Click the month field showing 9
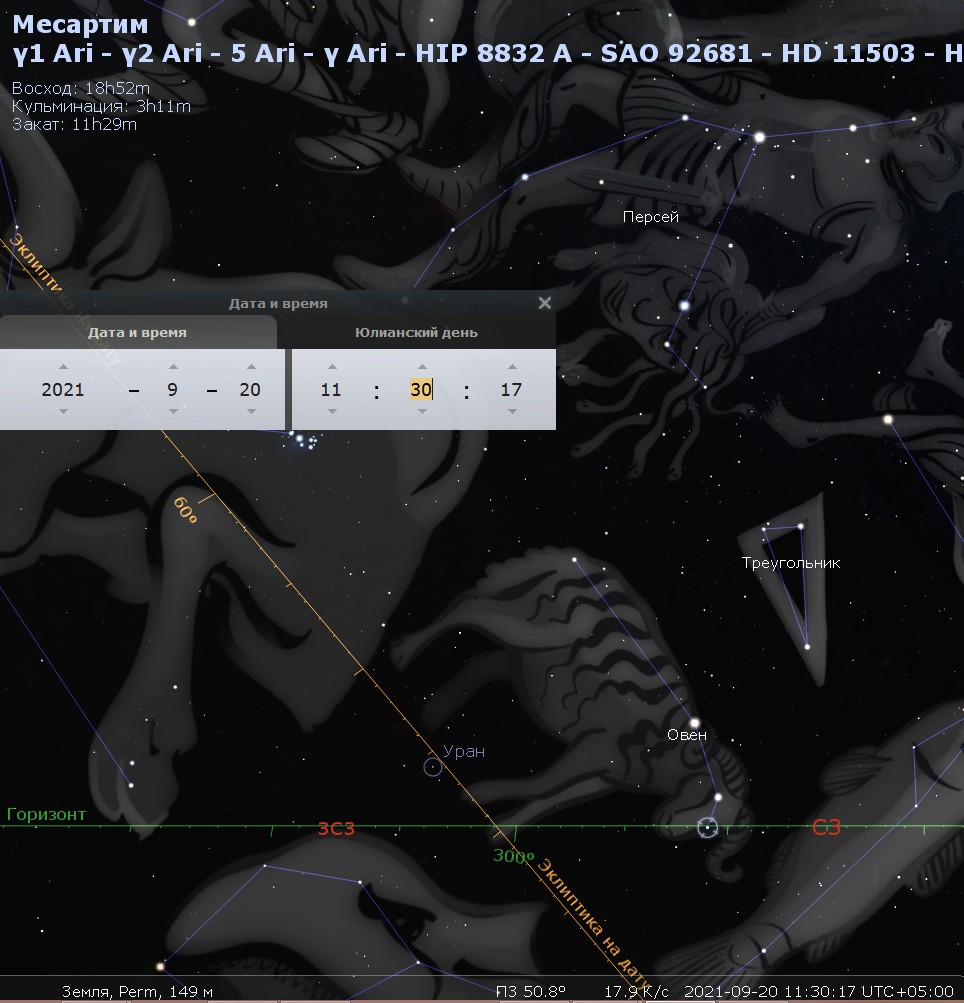 [x=173, y=390]
